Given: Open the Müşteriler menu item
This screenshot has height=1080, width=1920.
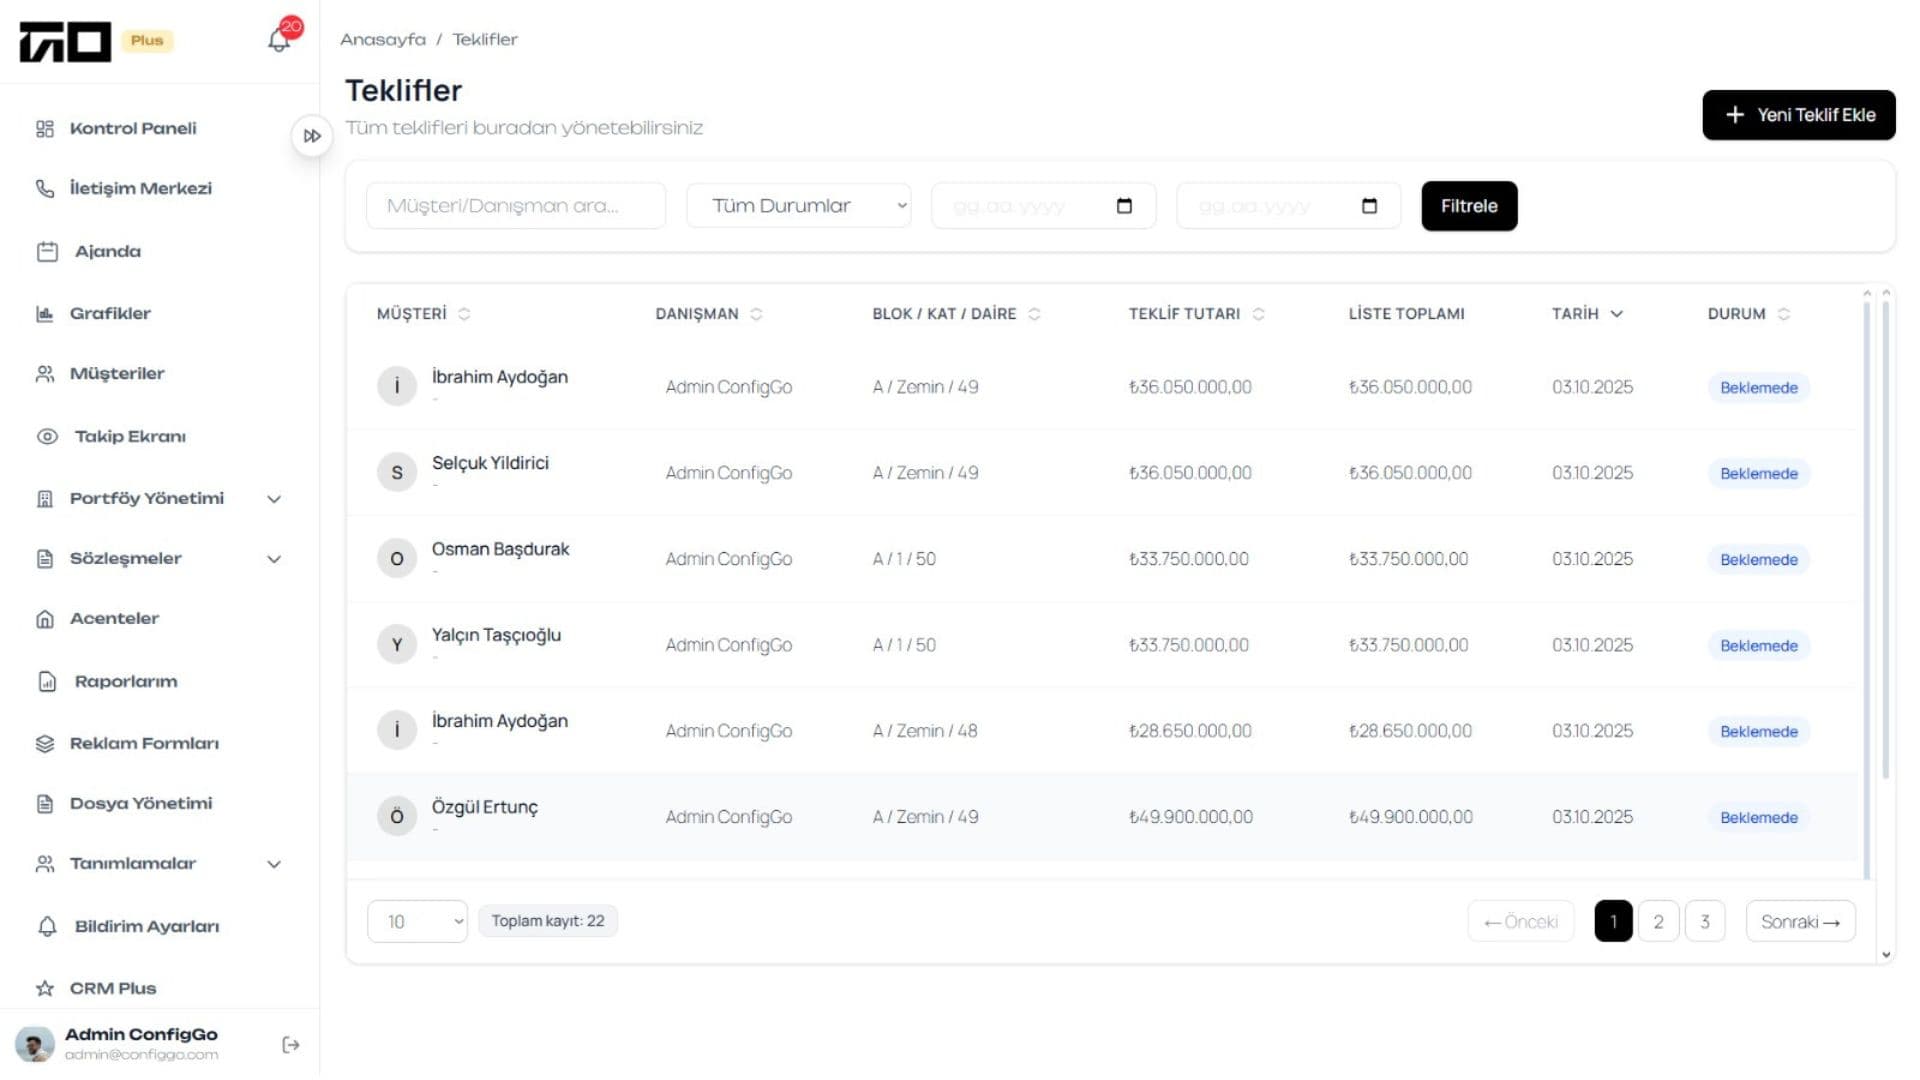Looking at the screenshot, I should point(117,374).
